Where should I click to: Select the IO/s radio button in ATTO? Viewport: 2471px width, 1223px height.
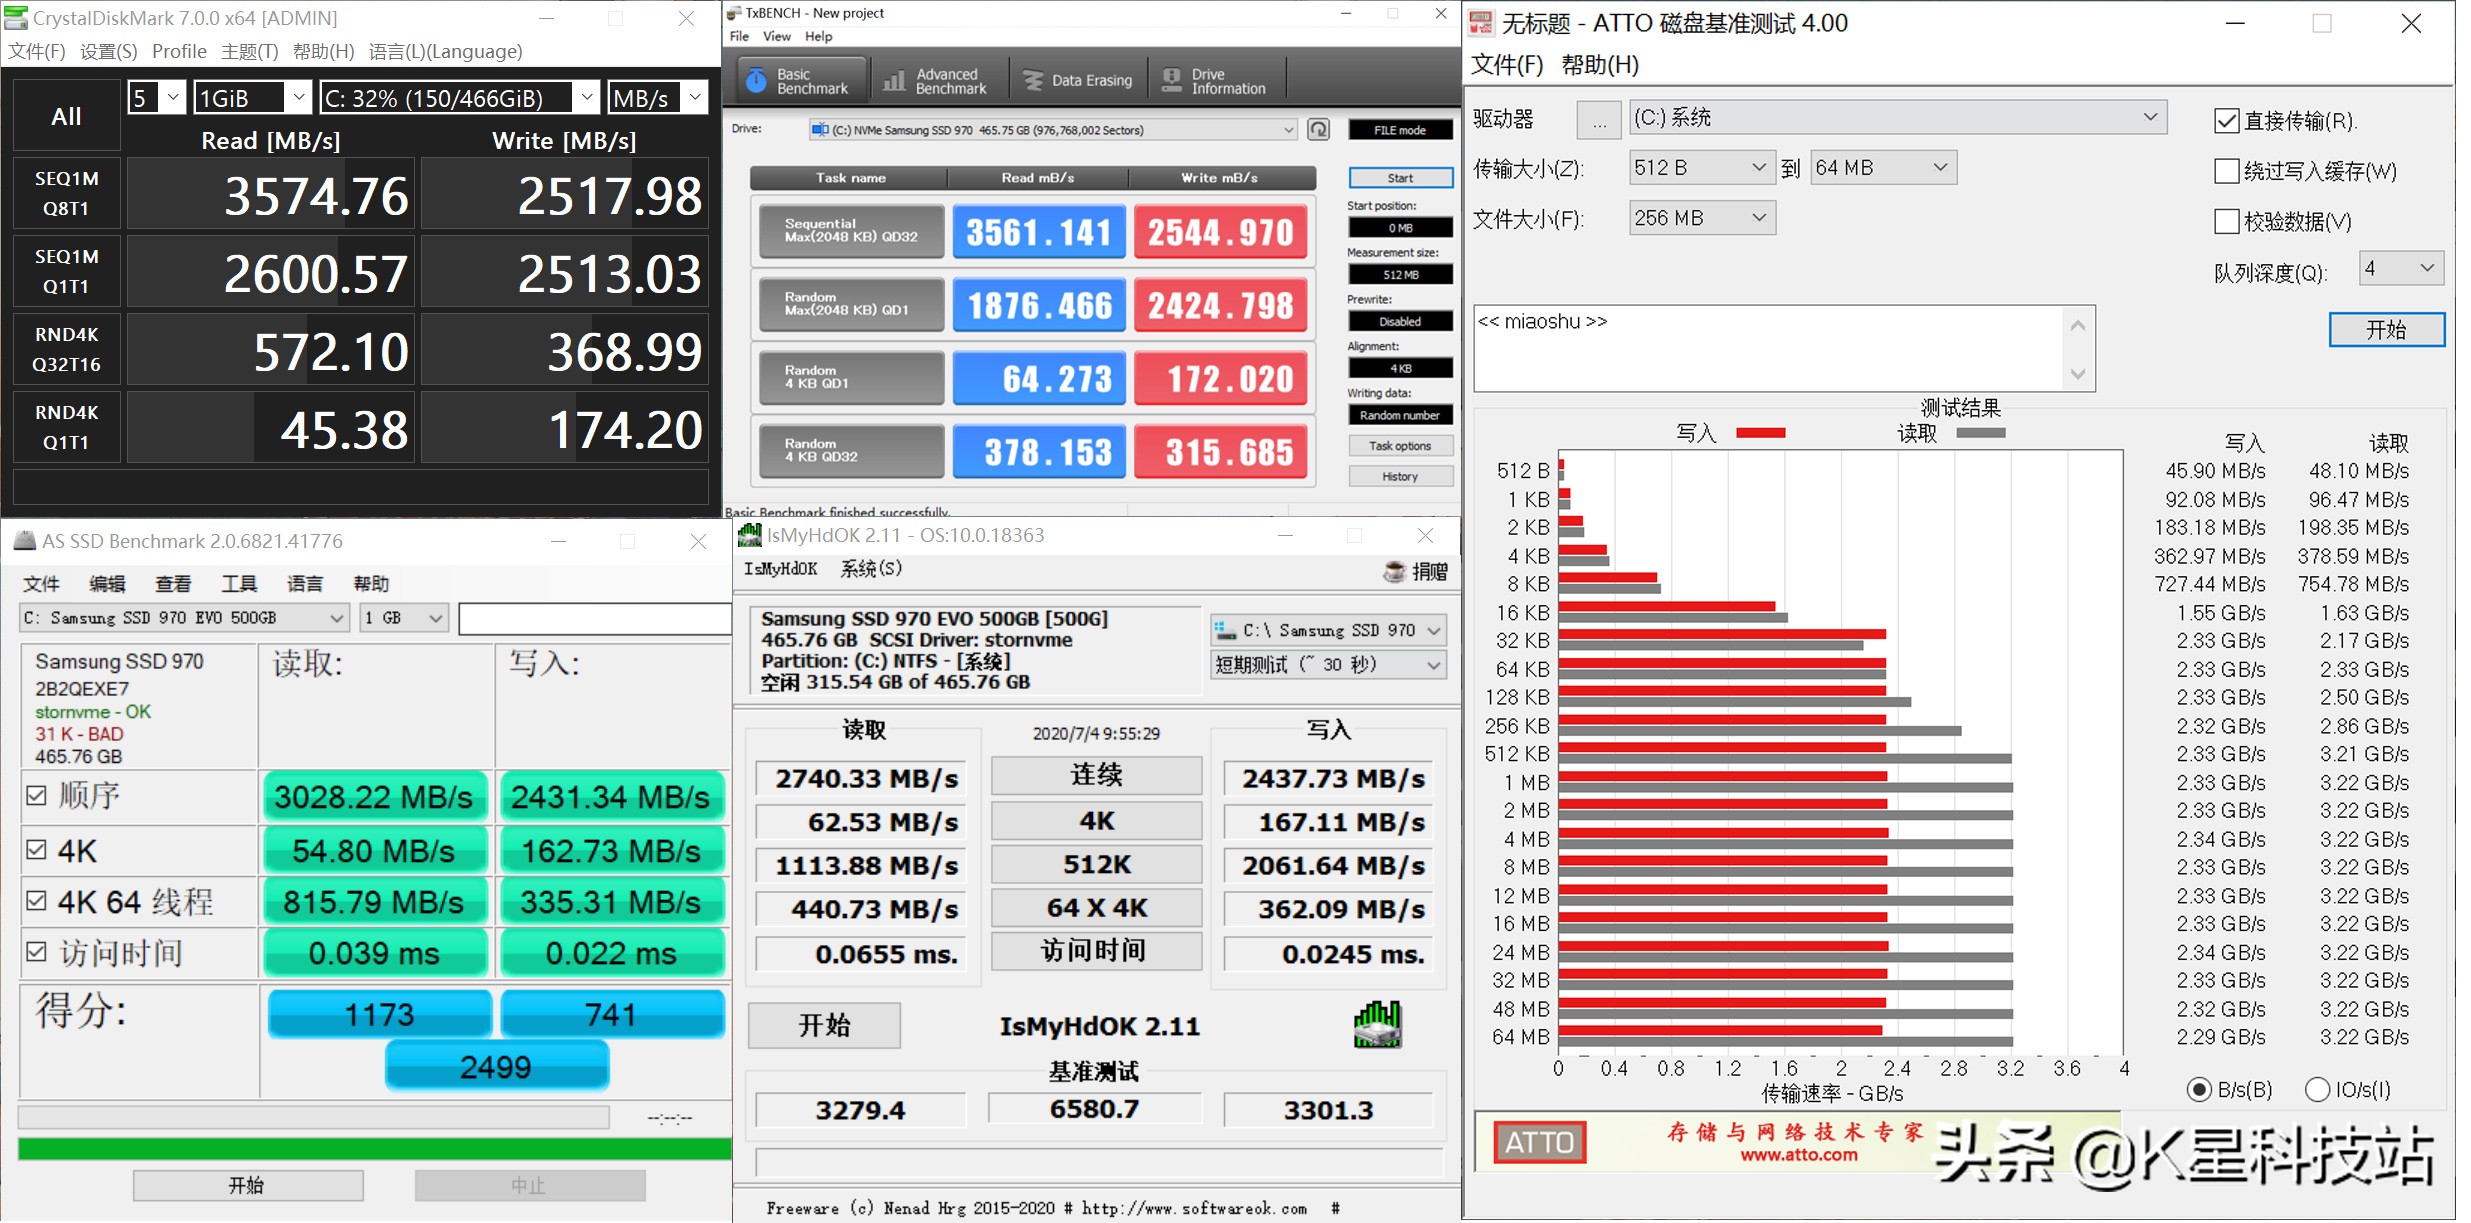point(2317,1090)
